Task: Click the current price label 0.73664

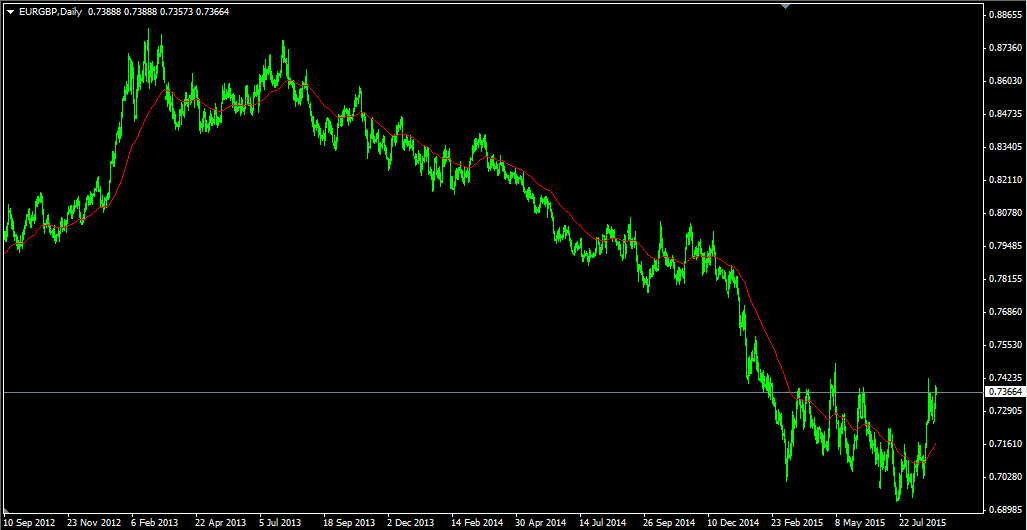Action: pyautogui.click(x=1005, y=392)
